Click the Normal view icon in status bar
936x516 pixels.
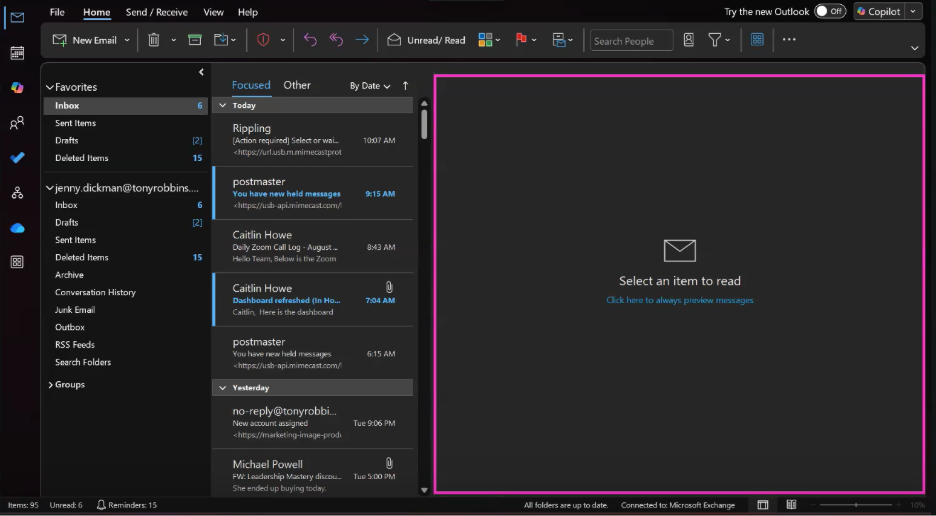(763, 505)
